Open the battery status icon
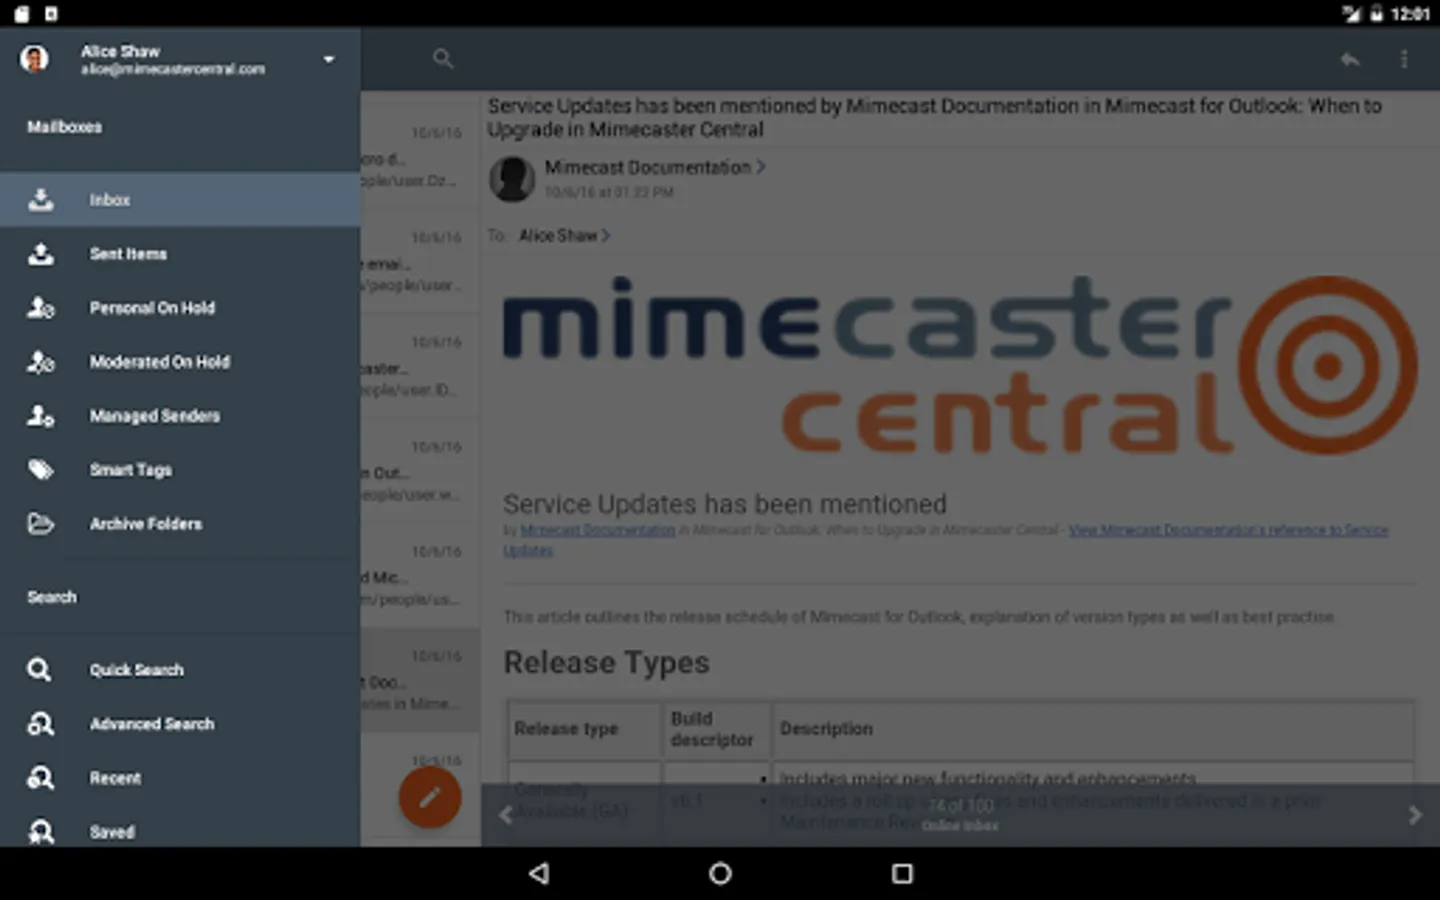1440x900 pixels. 1376,13
